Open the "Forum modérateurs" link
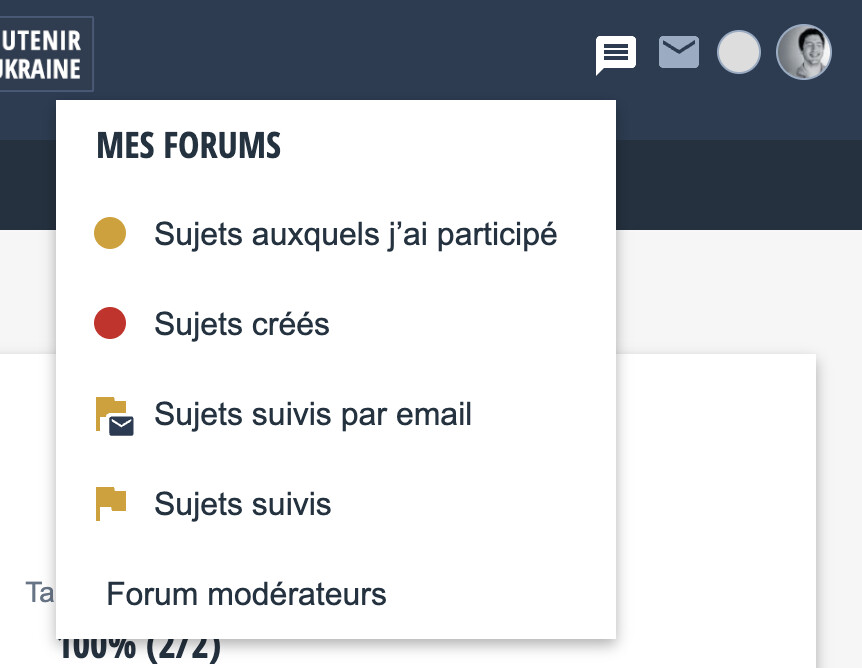 (x=246, y=594)
